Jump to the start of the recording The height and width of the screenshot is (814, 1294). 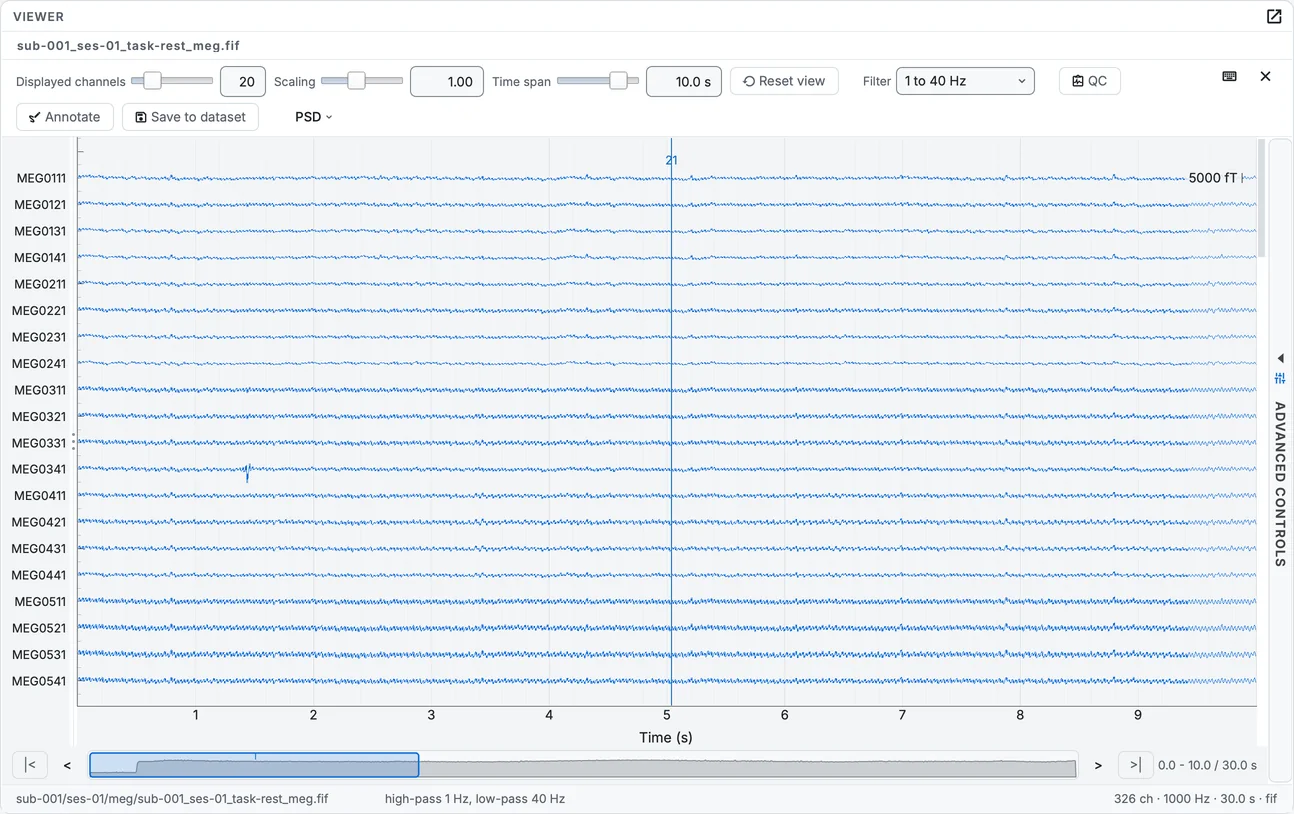click(30, 765)
